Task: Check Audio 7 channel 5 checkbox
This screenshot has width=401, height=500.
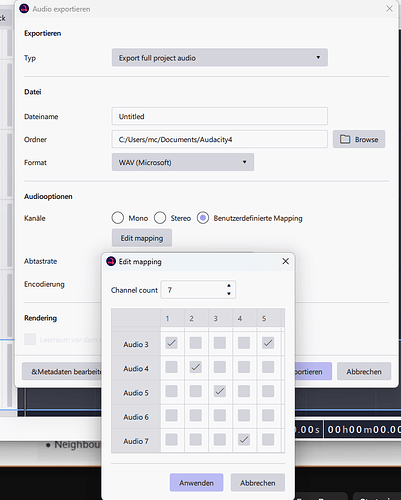Action: tap(268, 440)
